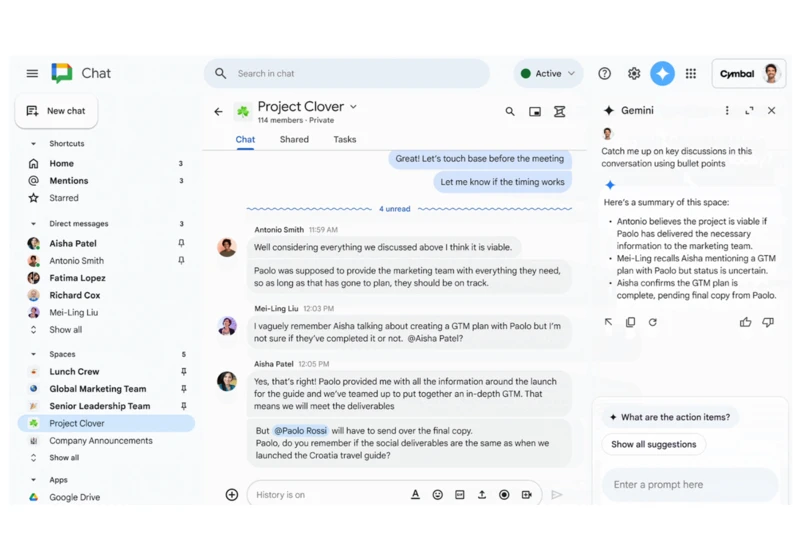The width and height of the screenshot is (800, 560).
Task: Toggle the blue Gemini spark button
Action: click(x=662, y=73)
